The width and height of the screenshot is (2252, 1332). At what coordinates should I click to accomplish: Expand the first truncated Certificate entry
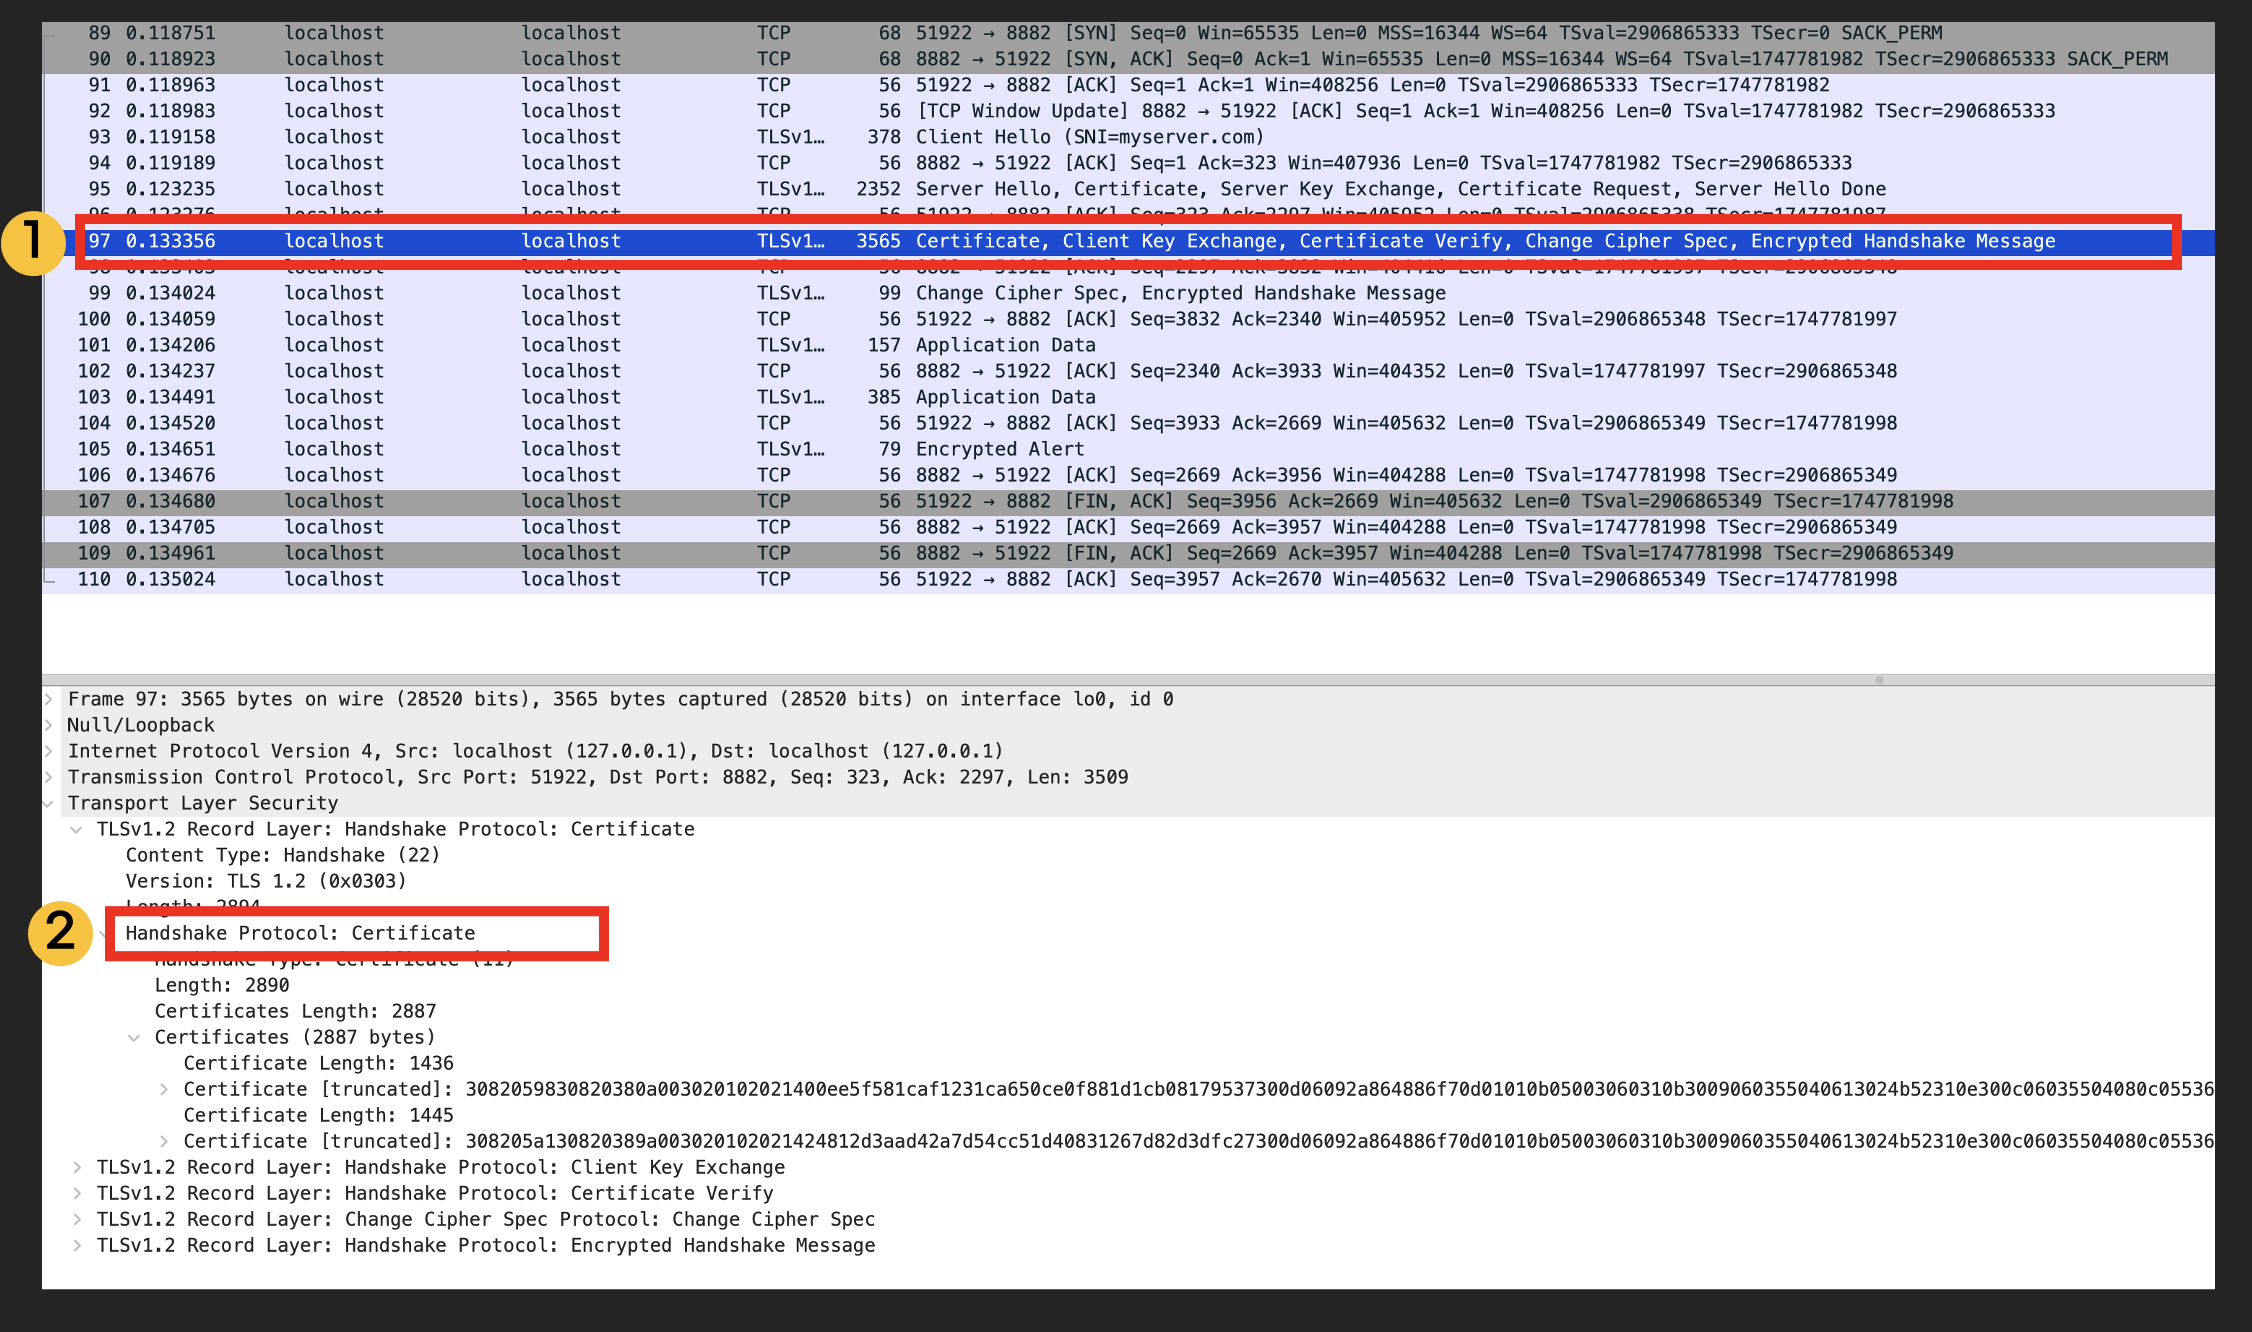click(x=164, y=1089)
